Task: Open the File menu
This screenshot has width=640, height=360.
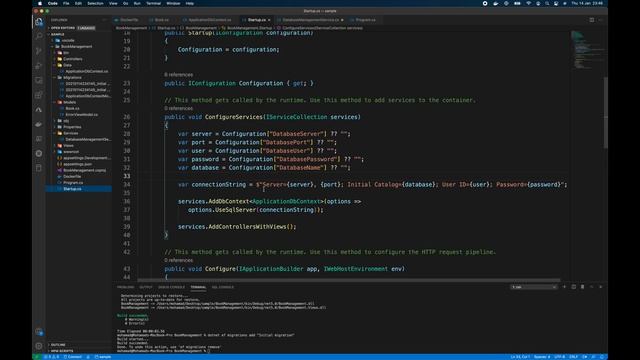Action: coord(66,3)
